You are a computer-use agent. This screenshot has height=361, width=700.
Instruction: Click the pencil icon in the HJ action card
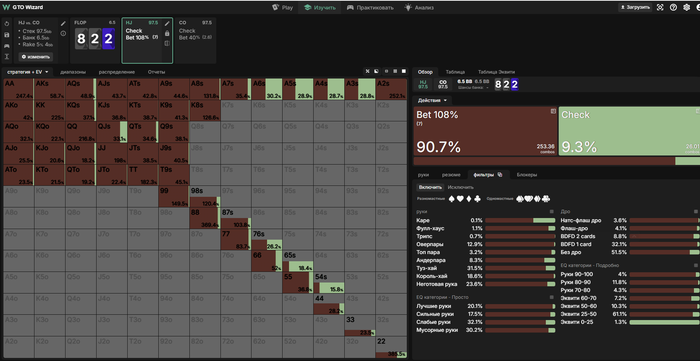click(167, 23)
